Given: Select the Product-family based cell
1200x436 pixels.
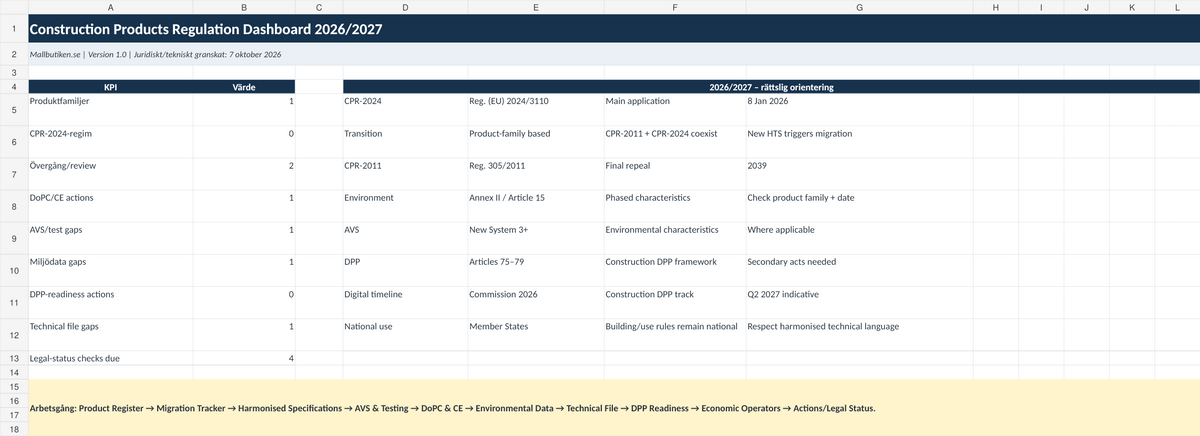Looking at the screenshot, I should [535, 141].
